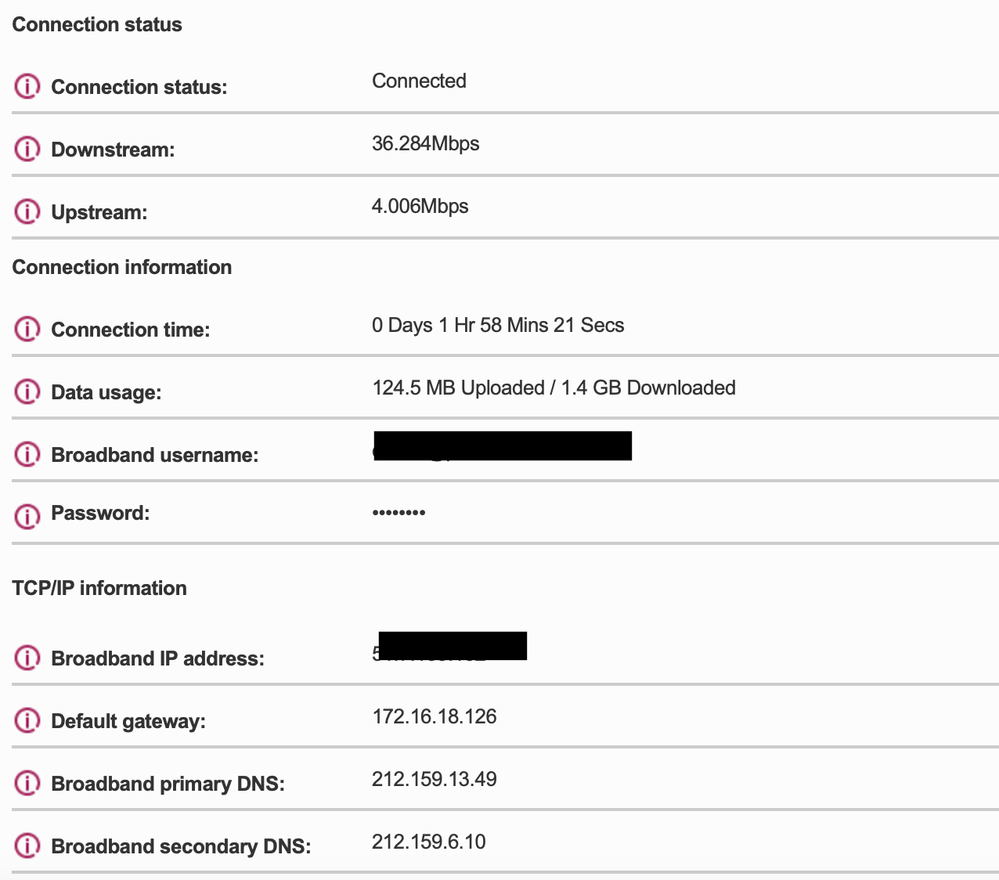Click the Broadband secondary DNS info icon

pyautogui.click(x=27, y=846)
